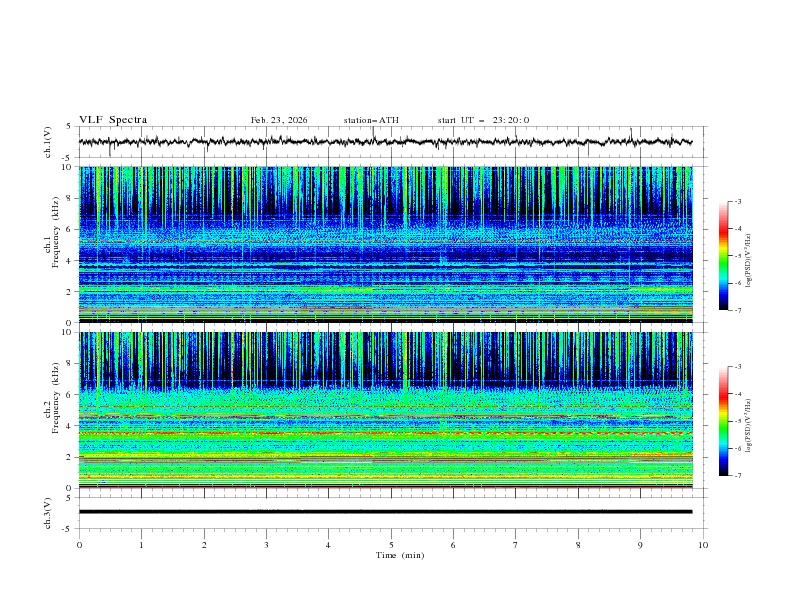
Task: Click the "-3" tick on ch.1 color bar
Action: (x=737, y=201)
